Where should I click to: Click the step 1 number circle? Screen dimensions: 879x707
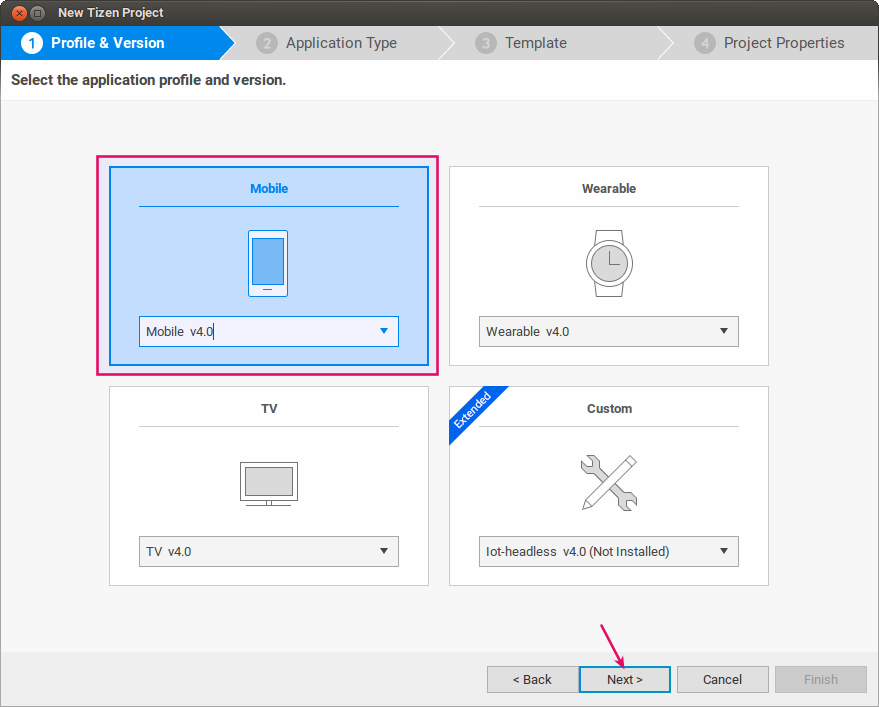click(32, 43)
